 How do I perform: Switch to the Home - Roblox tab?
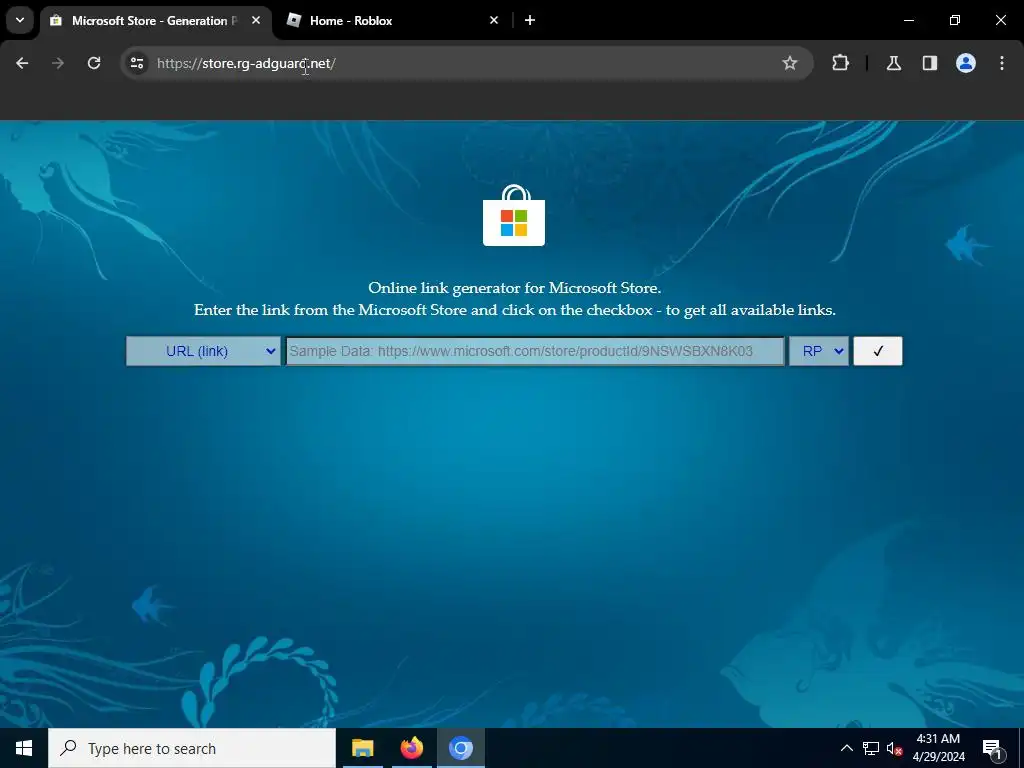pos(392,20)
